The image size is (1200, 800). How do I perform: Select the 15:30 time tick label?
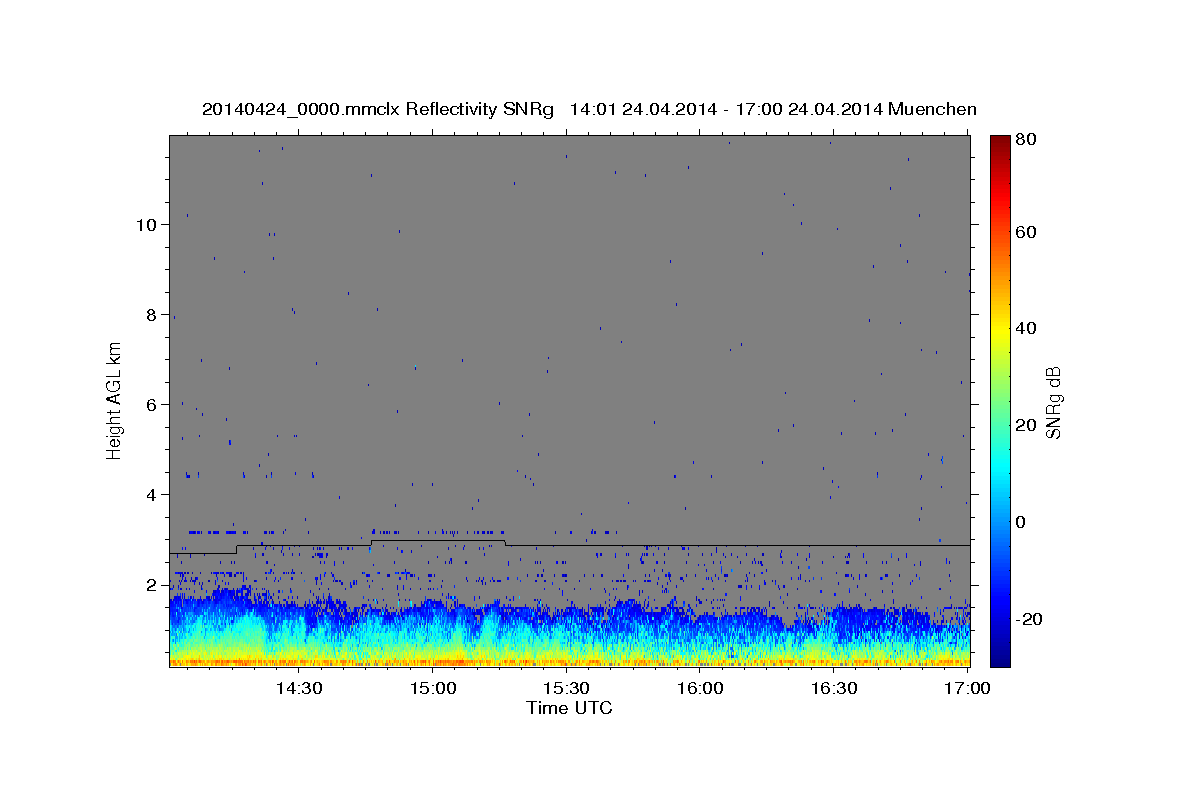coord(566,688)
